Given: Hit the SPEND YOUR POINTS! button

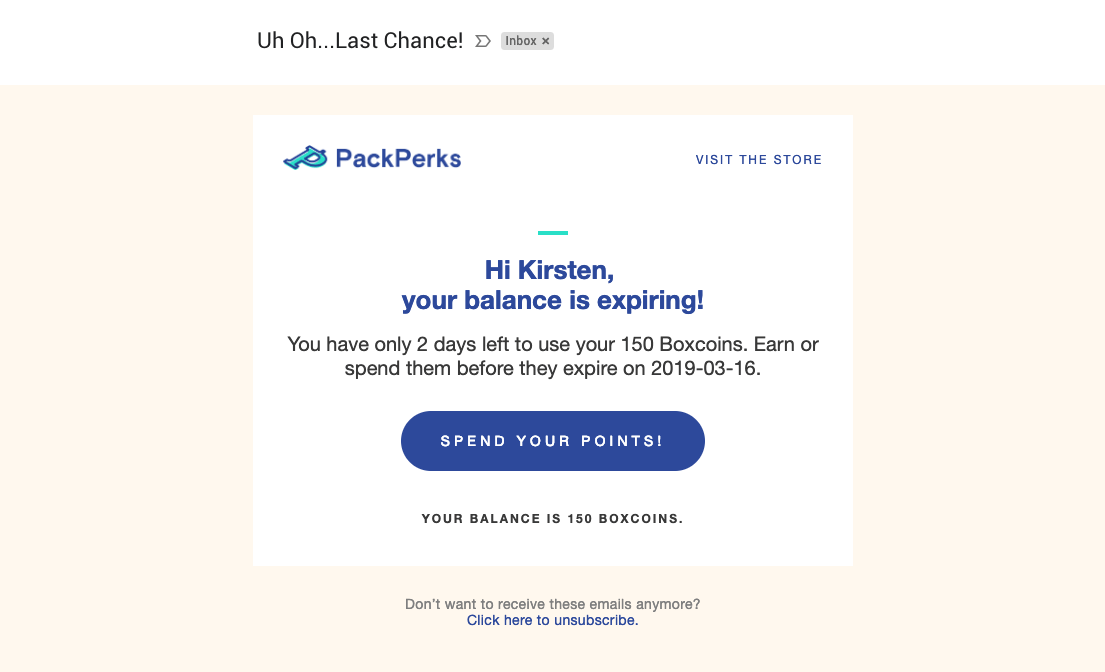Looking at the screenshot, I should pos(552,441).
